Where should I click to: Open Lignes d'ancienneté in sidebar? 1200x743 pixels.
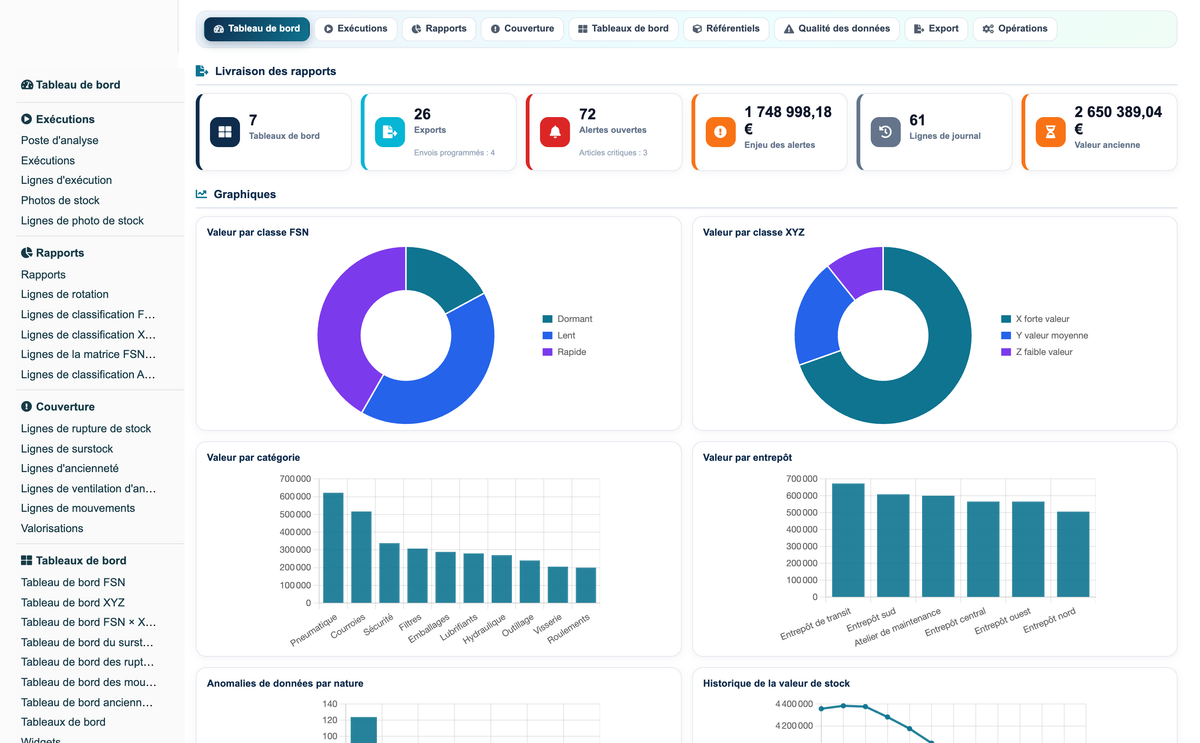(x=70, y=469)
